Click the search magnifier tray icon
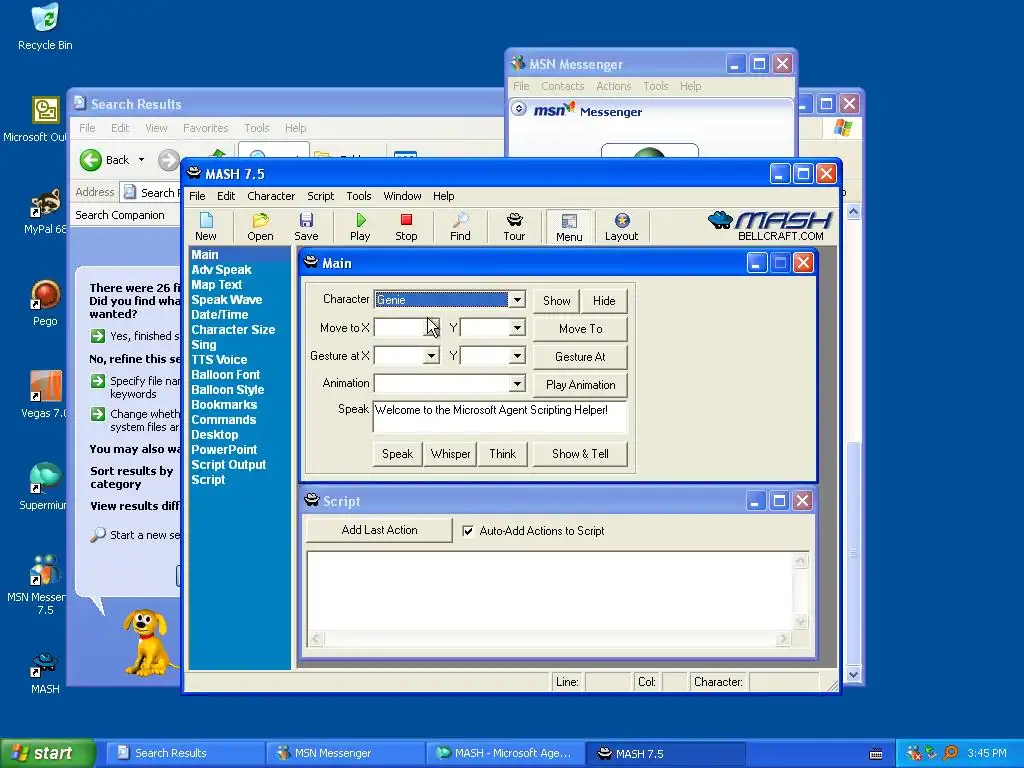Image resolution: width=1024 pixels, height=768 pixels. click(950, 753)
